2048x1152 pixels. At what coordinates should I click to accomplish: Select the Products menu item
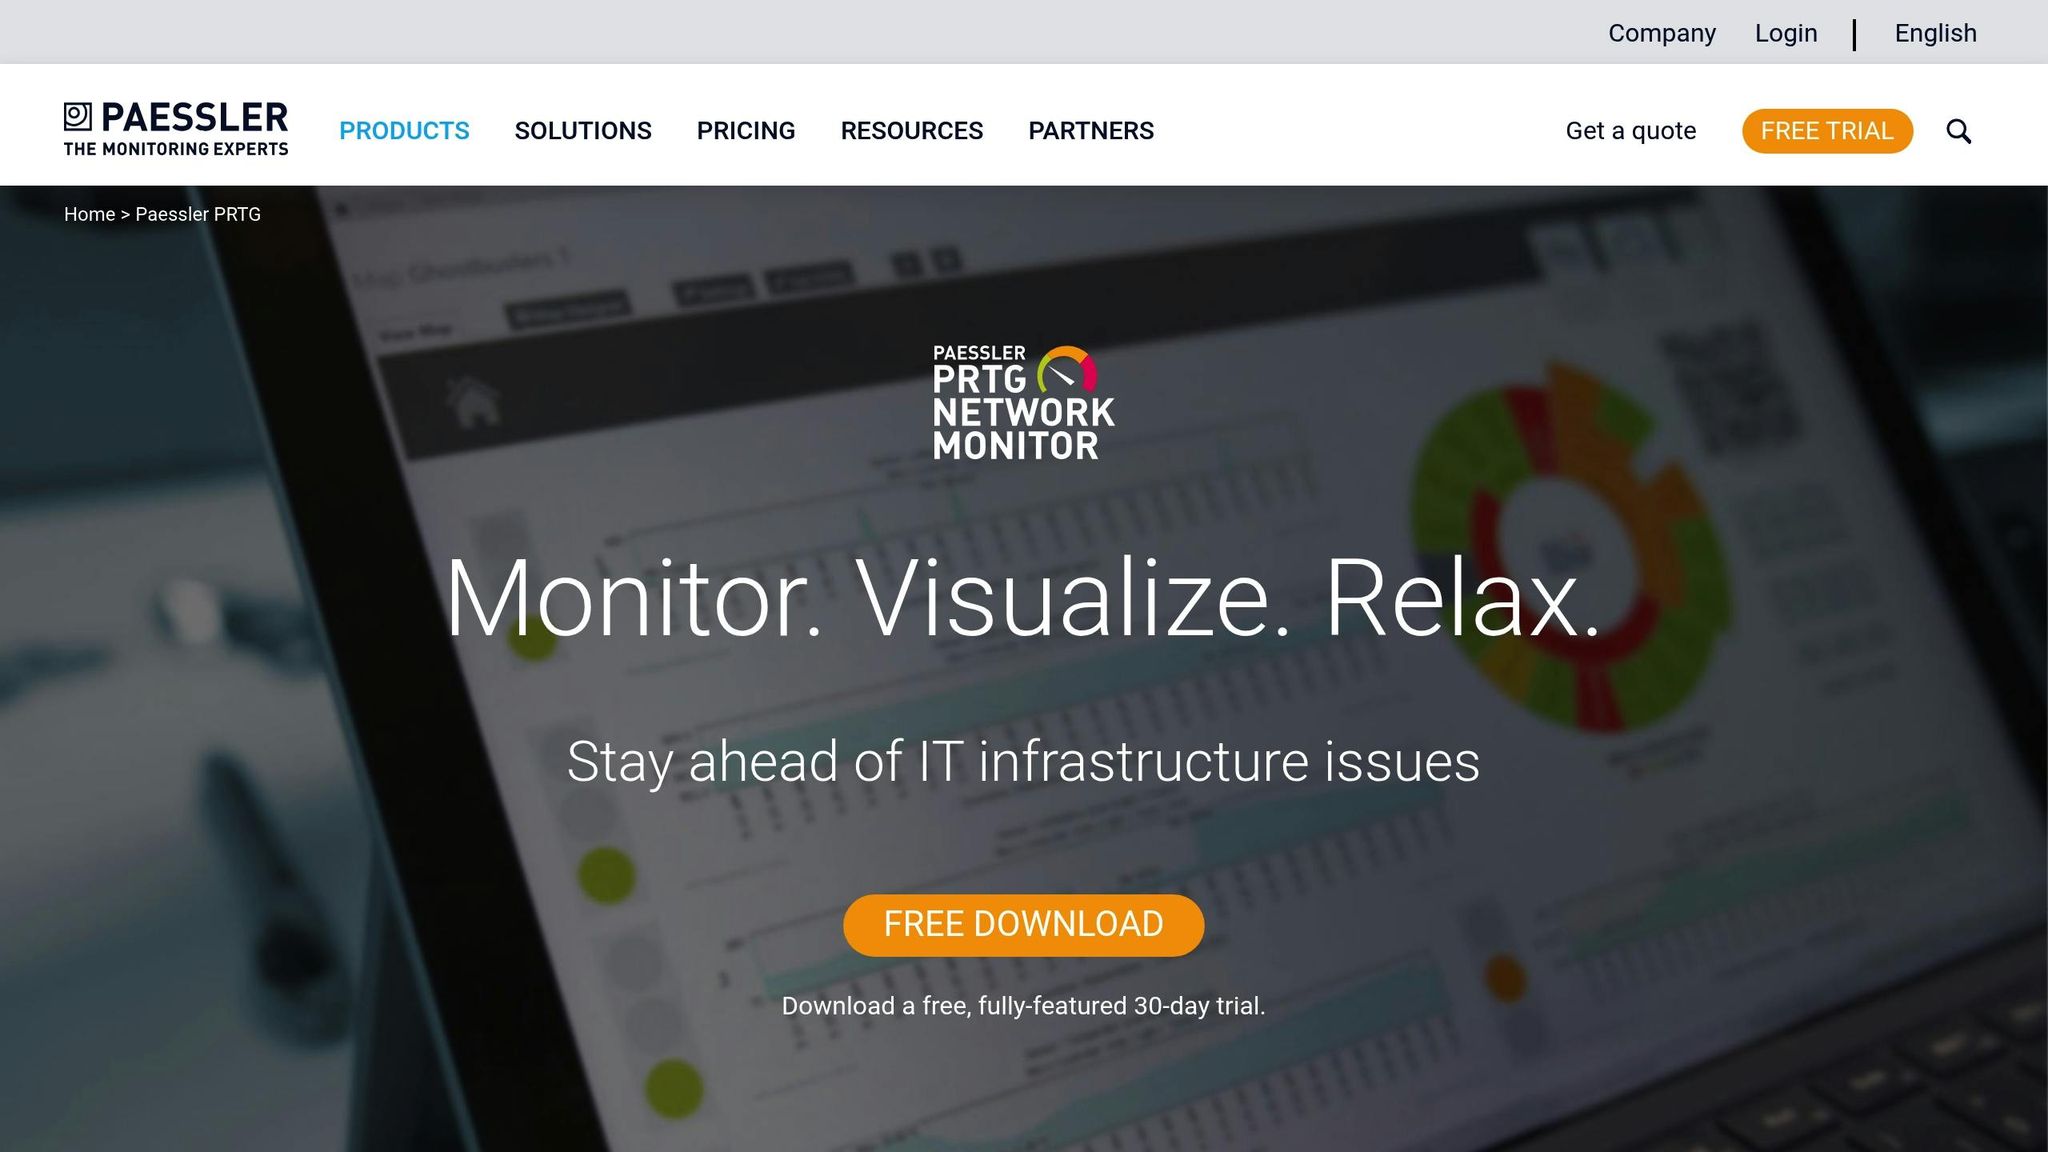404,130
